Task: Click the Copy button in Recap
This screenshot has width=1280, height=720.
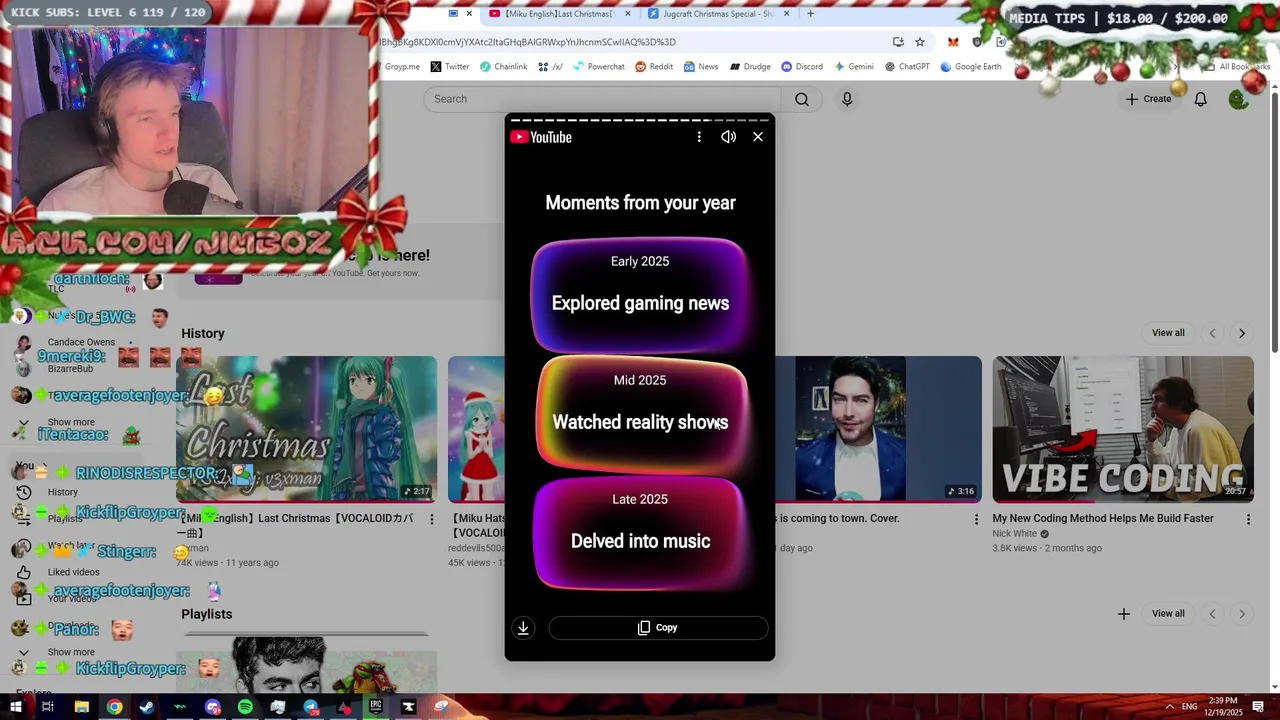Action: pyautogui.click(x=658, y=628)
